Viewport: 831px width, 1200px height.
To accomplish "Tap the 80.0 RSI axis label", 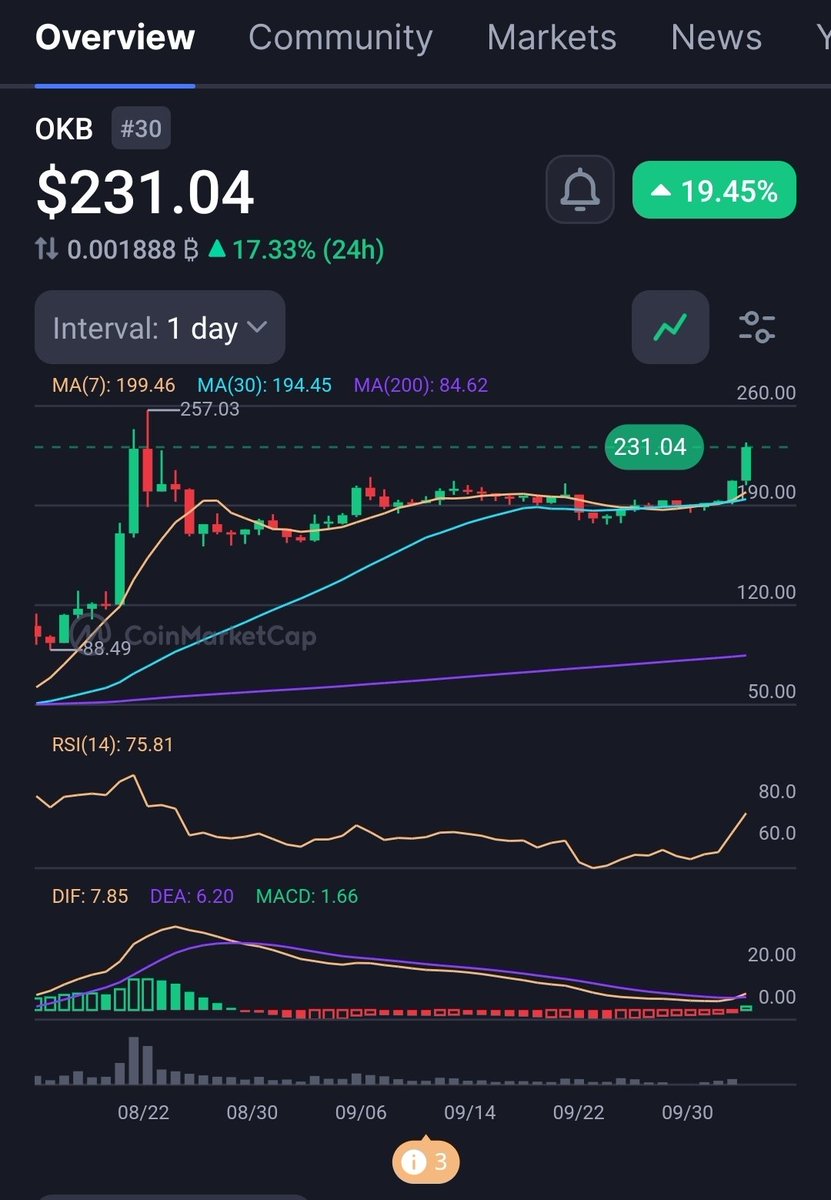I will [777, 792].
